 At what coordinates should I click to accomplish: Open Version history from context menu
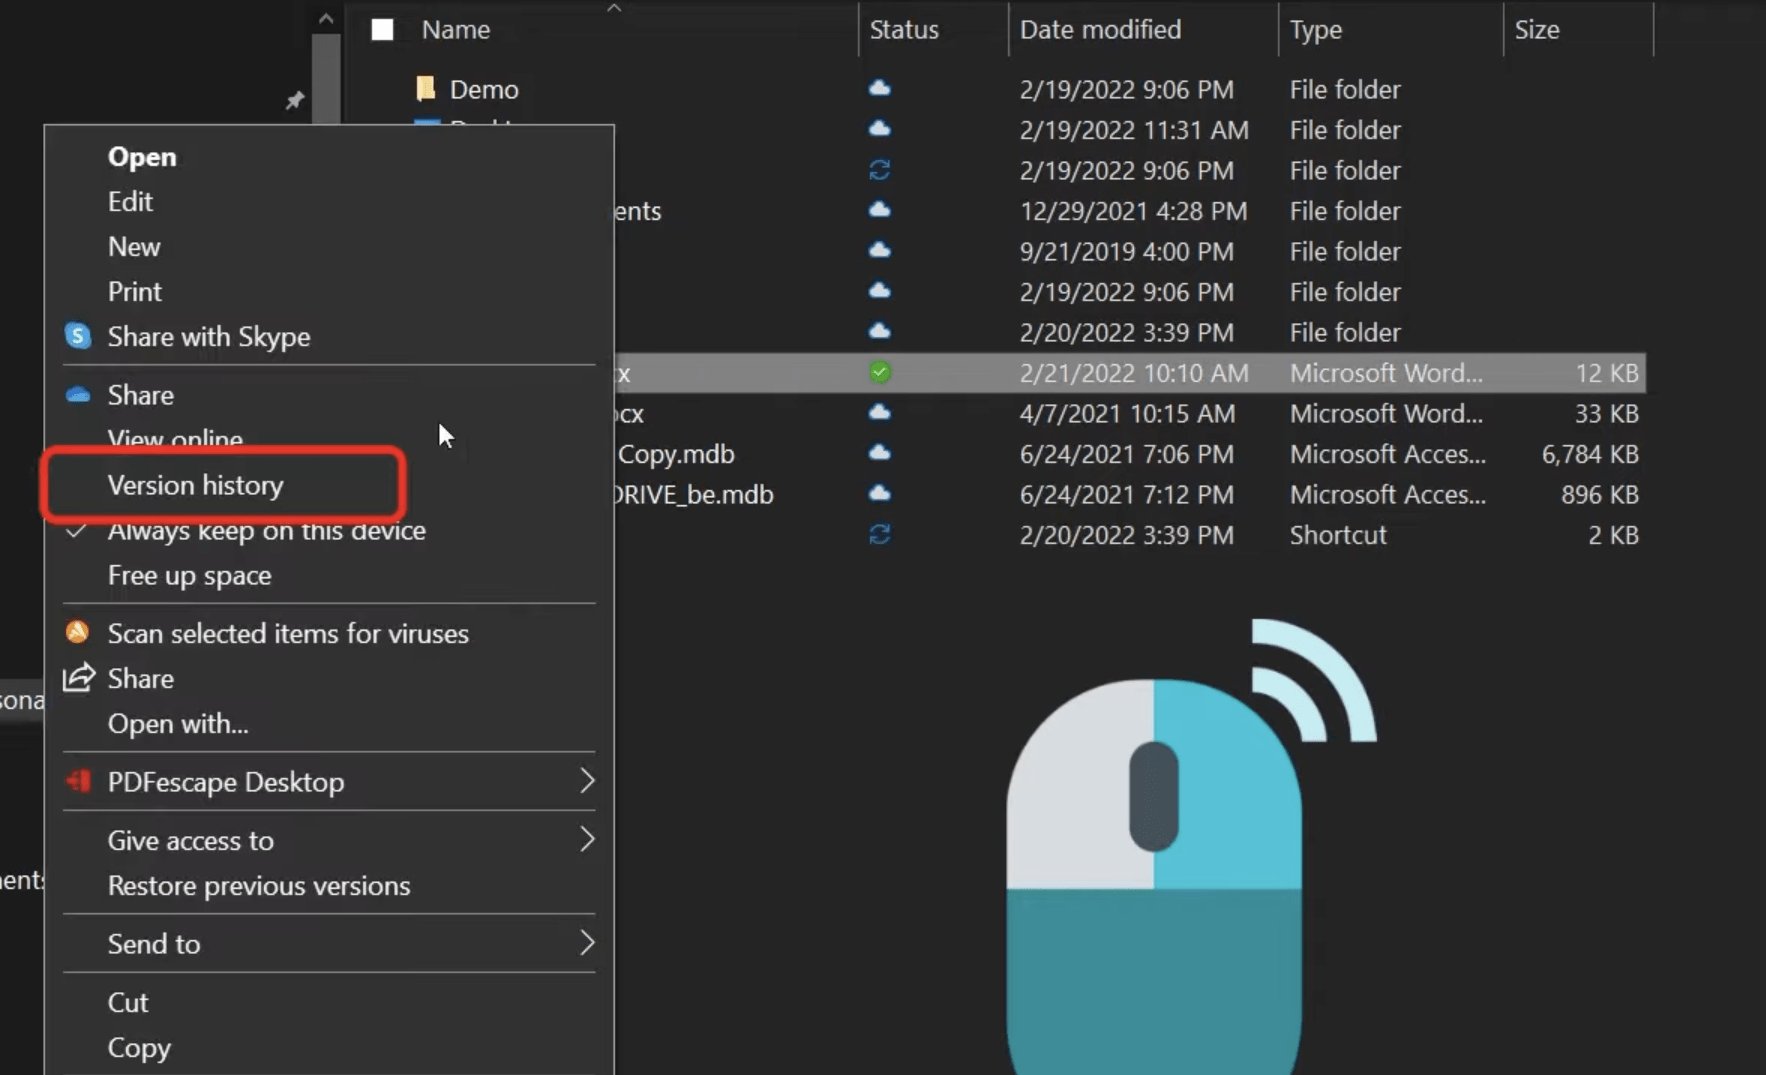[196, 485]
